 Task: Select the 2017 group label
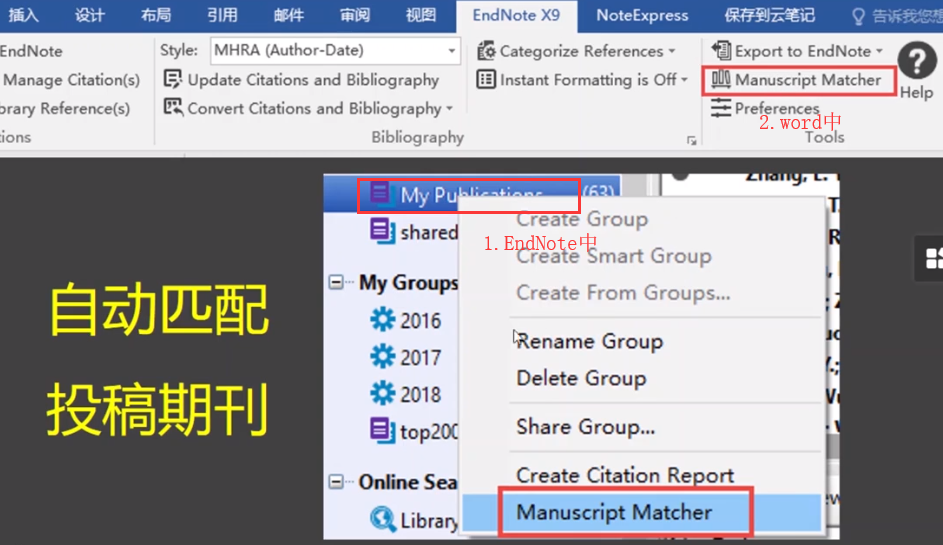tap(420, 357)
